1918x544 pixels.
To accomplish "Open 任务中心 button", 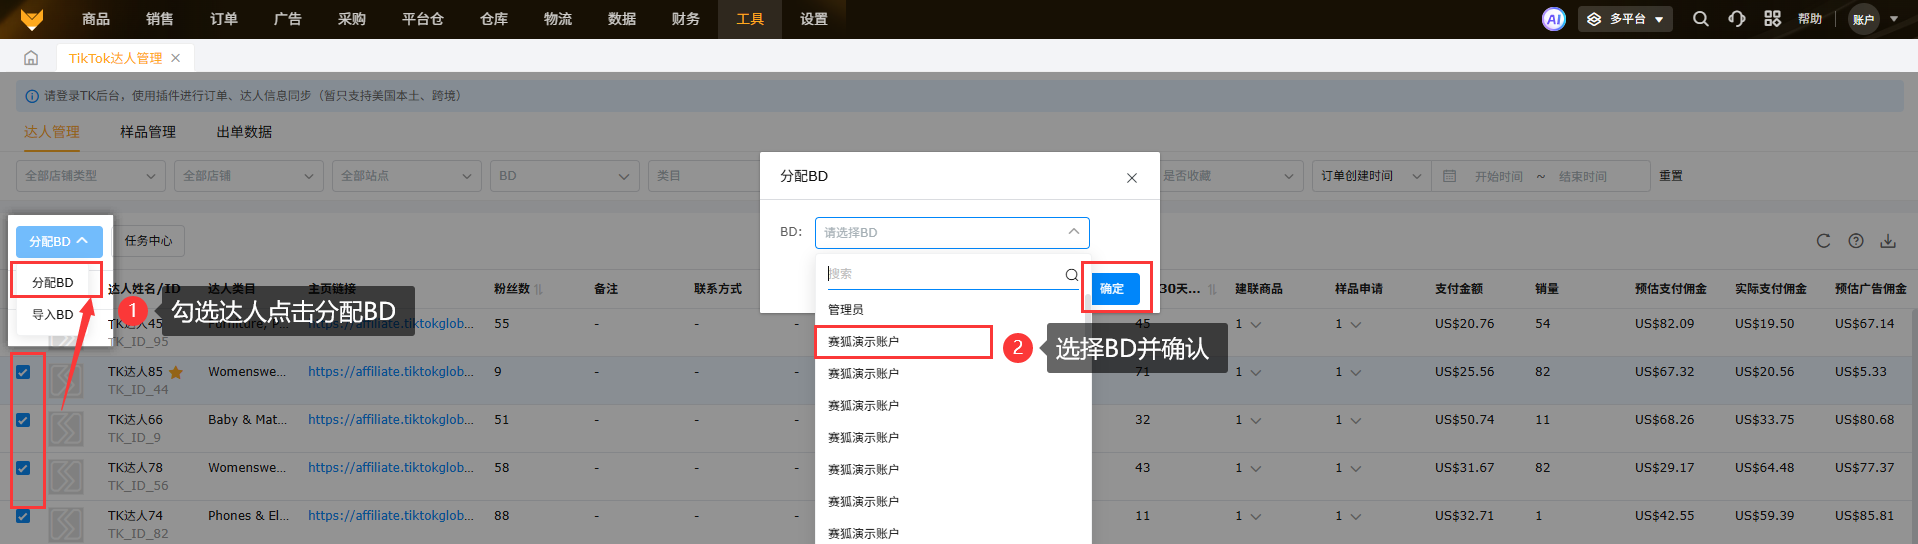I will 148,241.
